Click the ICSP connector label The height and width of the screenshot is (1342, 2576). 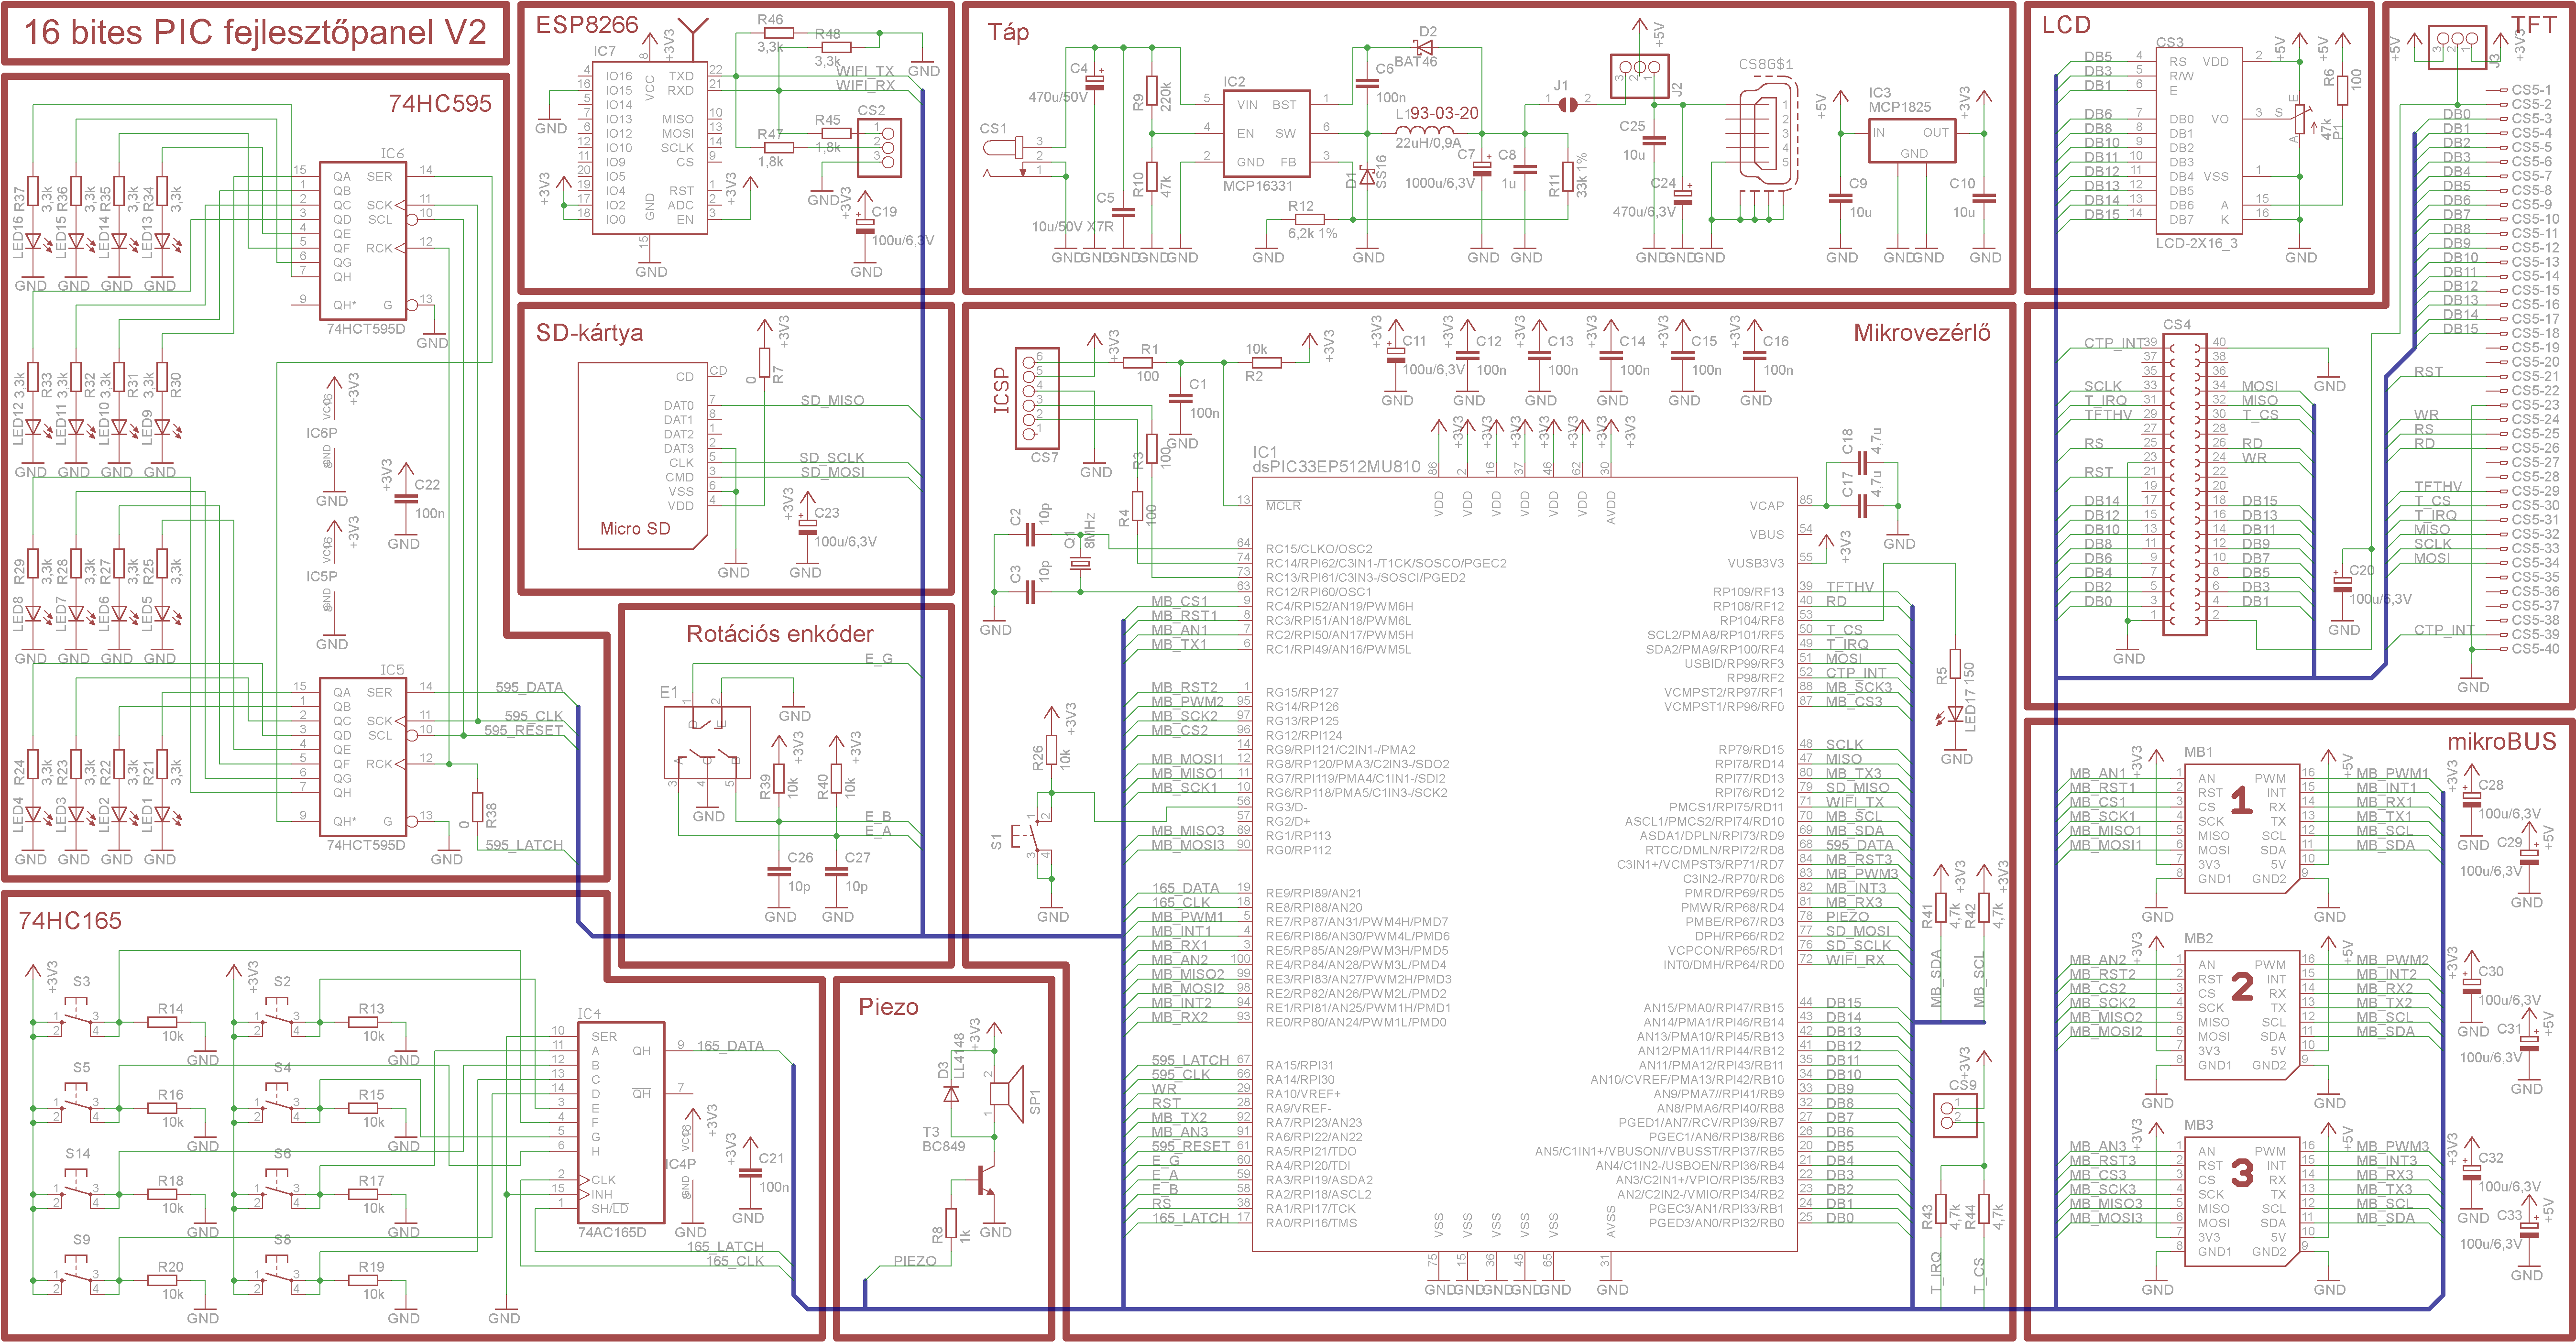point(1001,390)
